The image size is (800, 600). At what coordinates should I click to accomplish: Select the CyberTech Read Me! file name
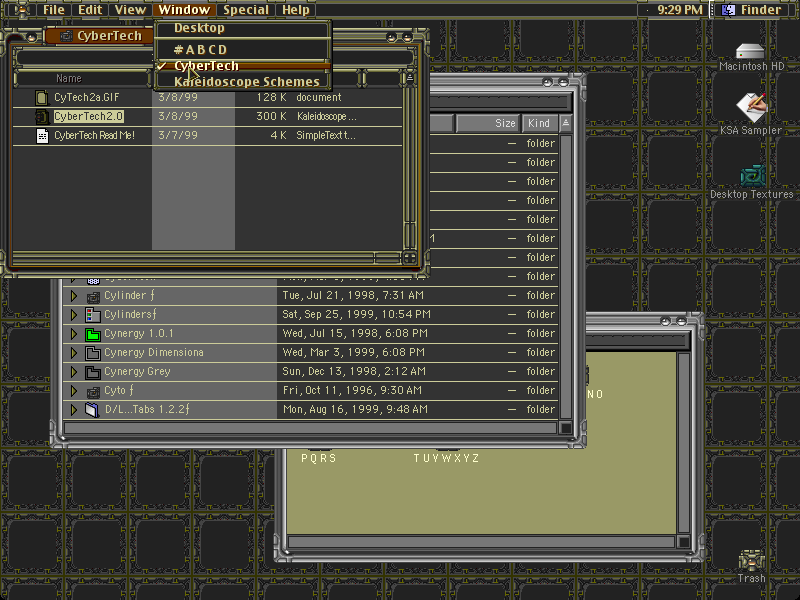(94, 136)
